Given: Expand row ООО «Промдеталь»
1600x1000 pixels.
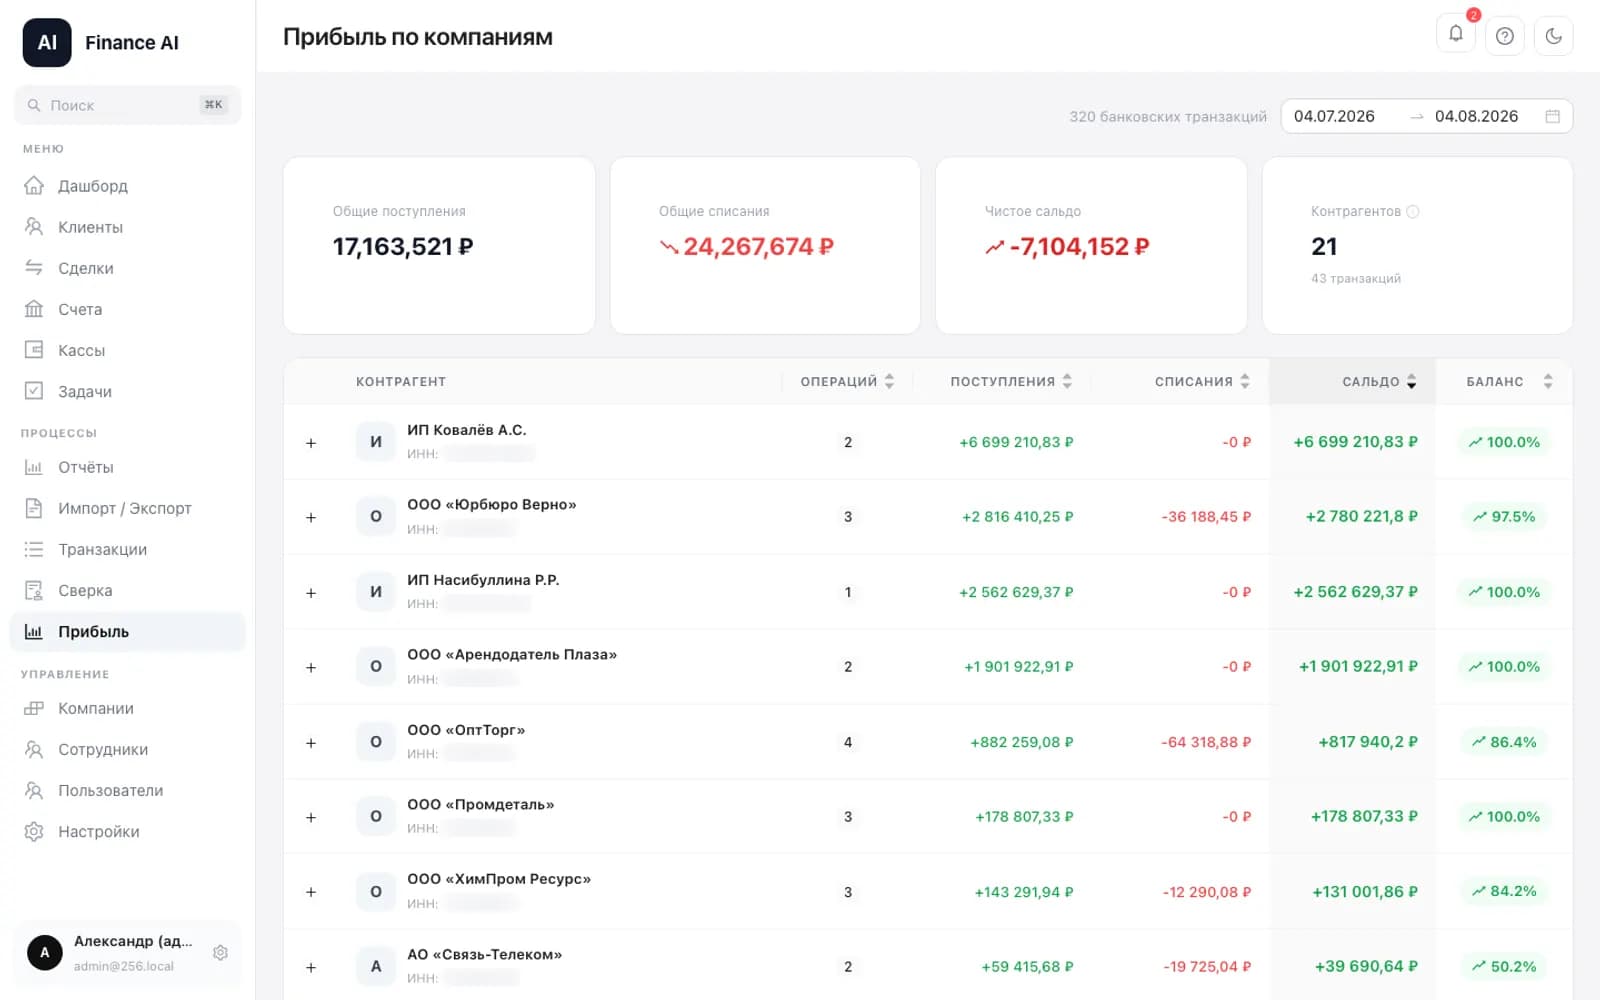Looking at the screenshot, I should (x=311, y=817).
